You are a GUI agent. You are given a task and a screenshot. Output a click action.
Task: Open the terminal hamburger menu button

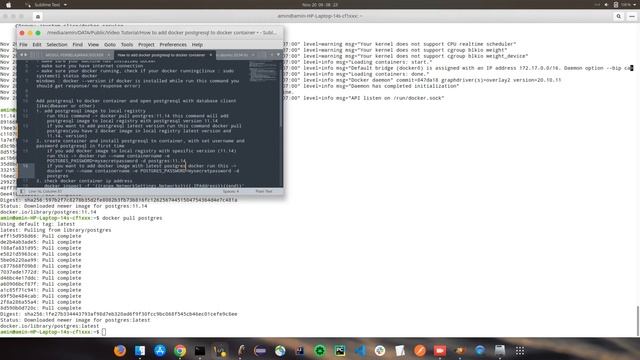click(x=632, y=16)
